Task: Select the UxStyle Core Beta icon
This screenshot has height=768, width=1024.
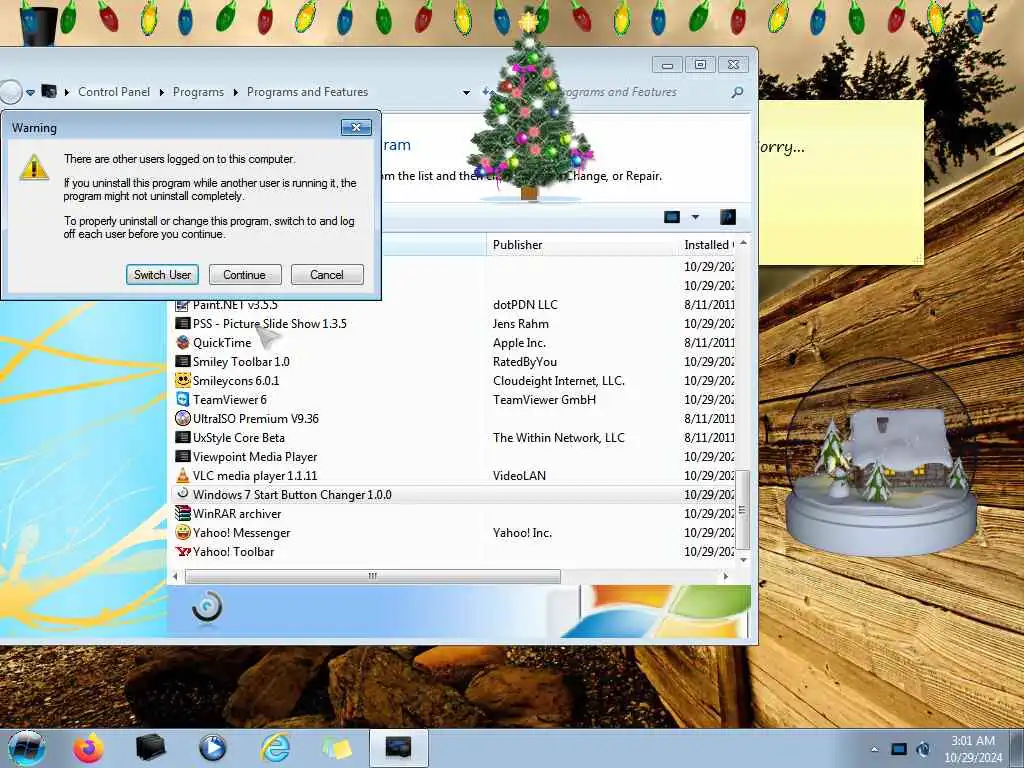Action: point(182,437)
